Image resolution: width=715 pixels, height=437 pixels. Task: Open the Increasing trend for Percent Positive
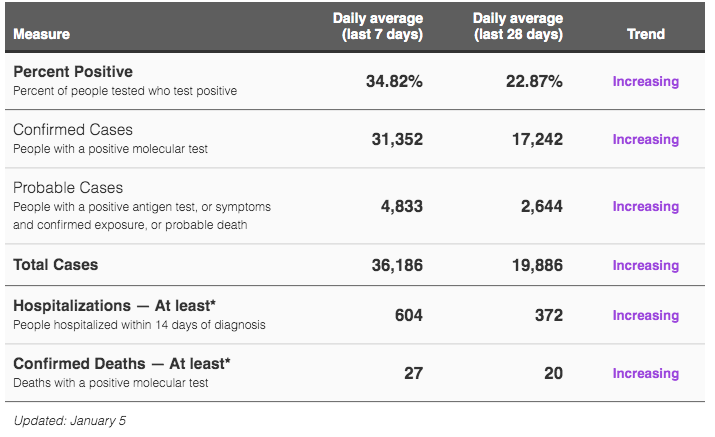645,82
